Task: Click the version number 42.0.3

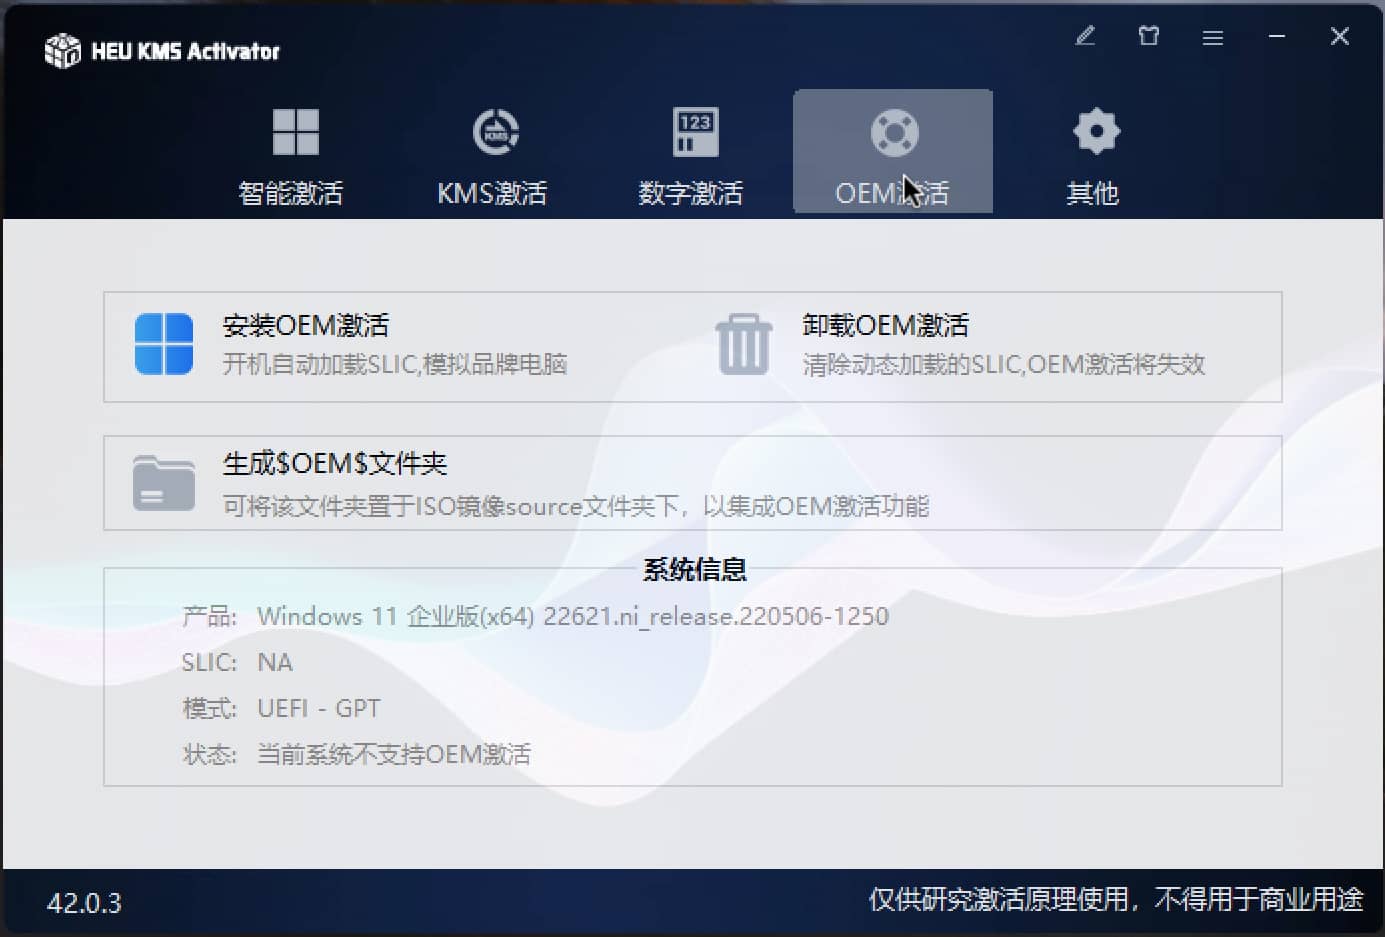Action: (x=85, y=903)
